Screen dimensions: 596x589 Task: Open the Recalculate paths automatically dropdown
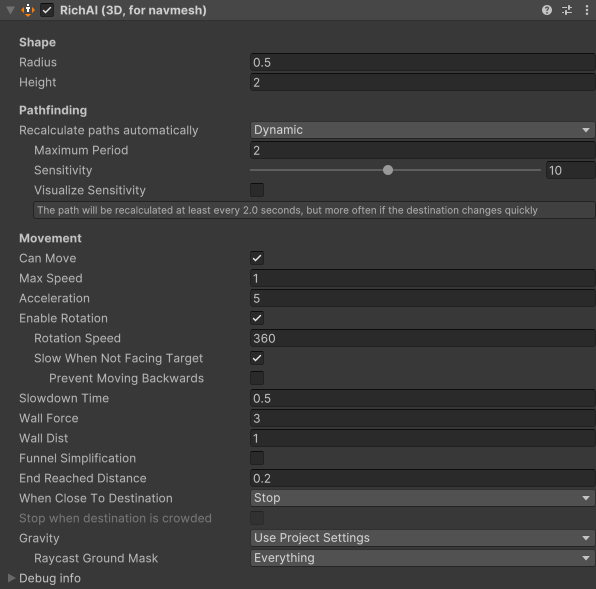tap(422, 130)
